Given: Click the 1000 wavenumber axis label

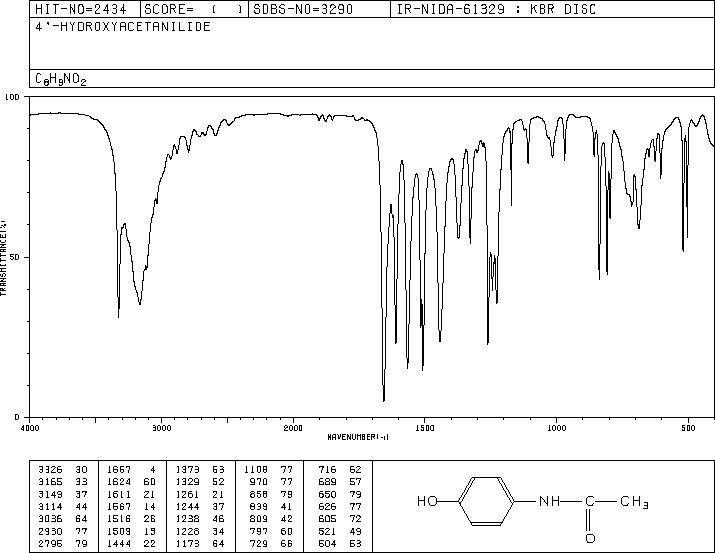Looking at the screenshot, I should pos(556,428).
